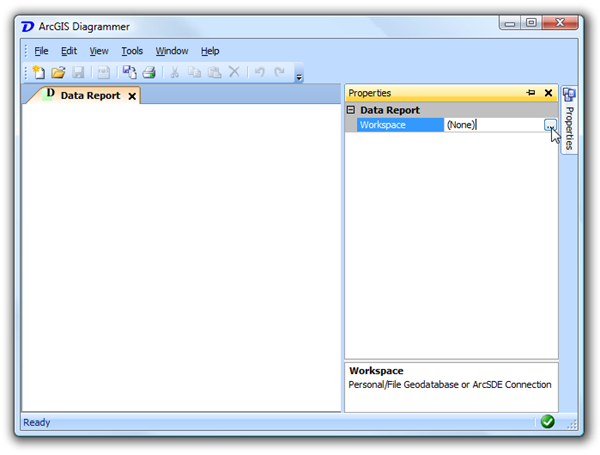The image size is (600, 455).
Task: Click the (None) workspace value field
Action: 494,125
